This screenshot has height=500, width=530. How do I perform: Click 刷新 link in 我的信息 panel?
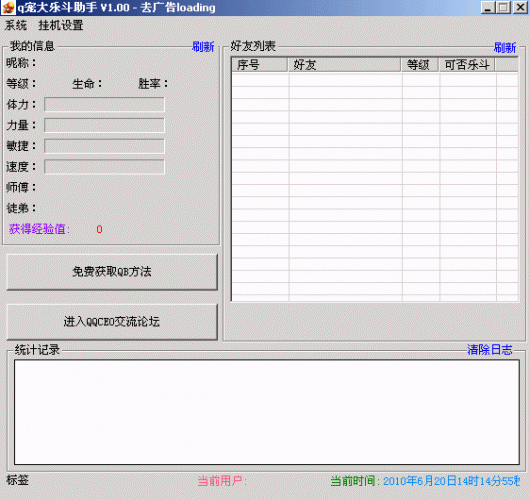tap(203, 47)
